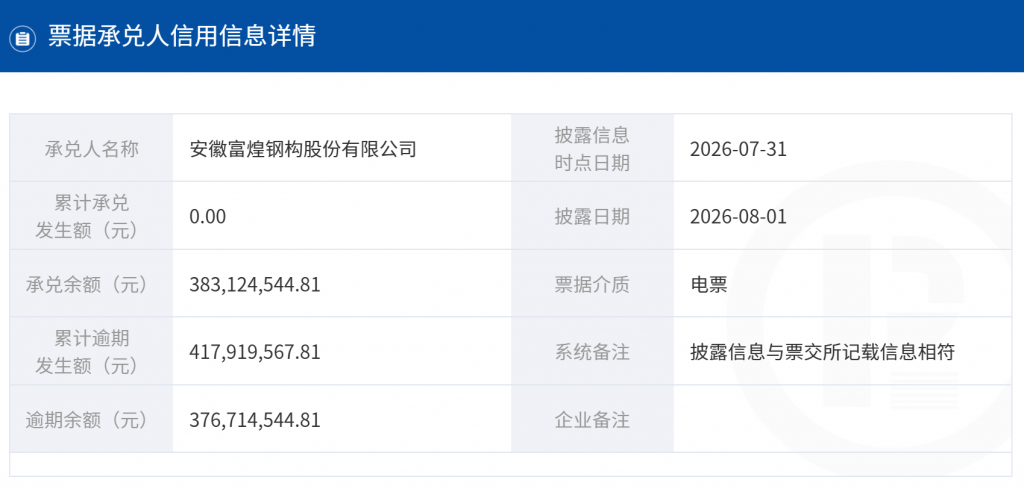Viewport: 1024px width, 489px height.
Task: Click the 披露信息与票交所记载信息相符 remark
Action: click(x=822, y=353)
